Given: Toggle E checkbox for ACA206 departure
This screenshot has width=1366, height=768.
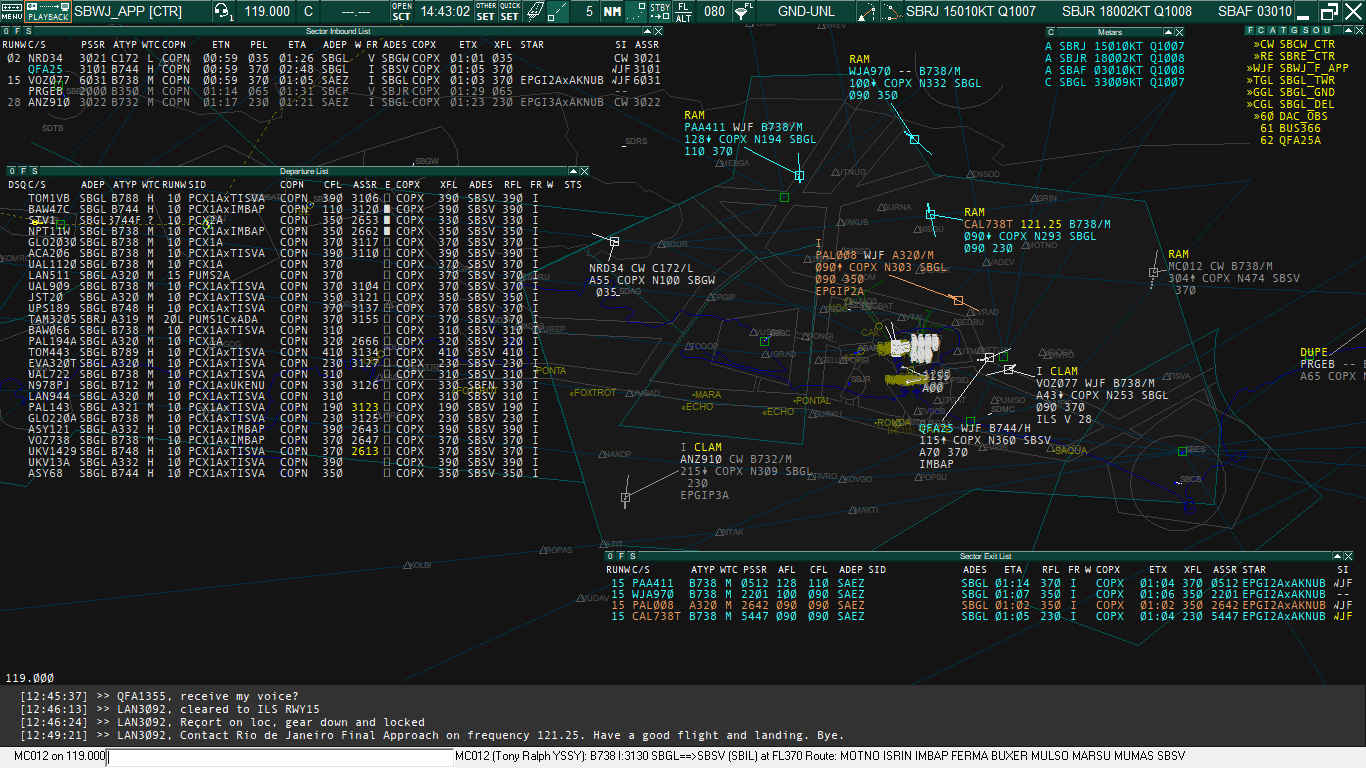Looking at the screenshot, I should (387, 253).
